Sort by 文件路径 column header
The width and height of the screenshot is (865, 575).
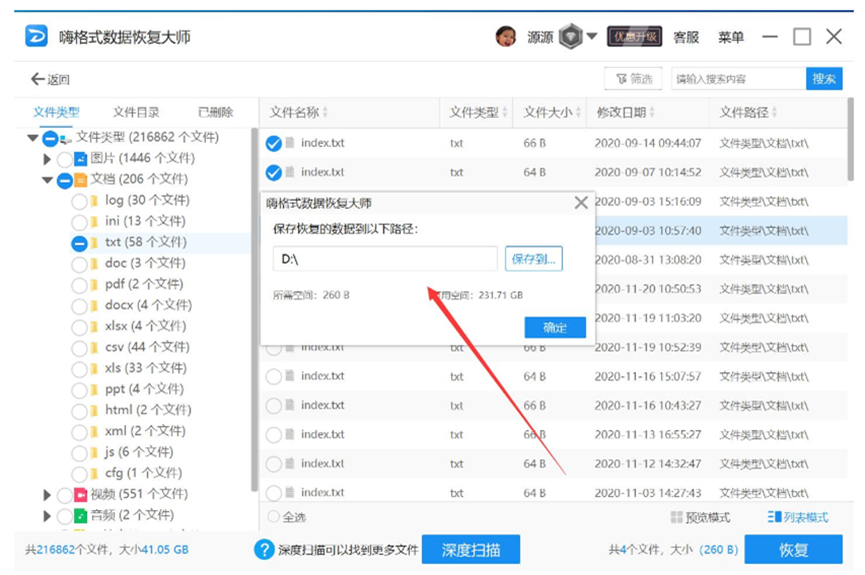[748, 113]
